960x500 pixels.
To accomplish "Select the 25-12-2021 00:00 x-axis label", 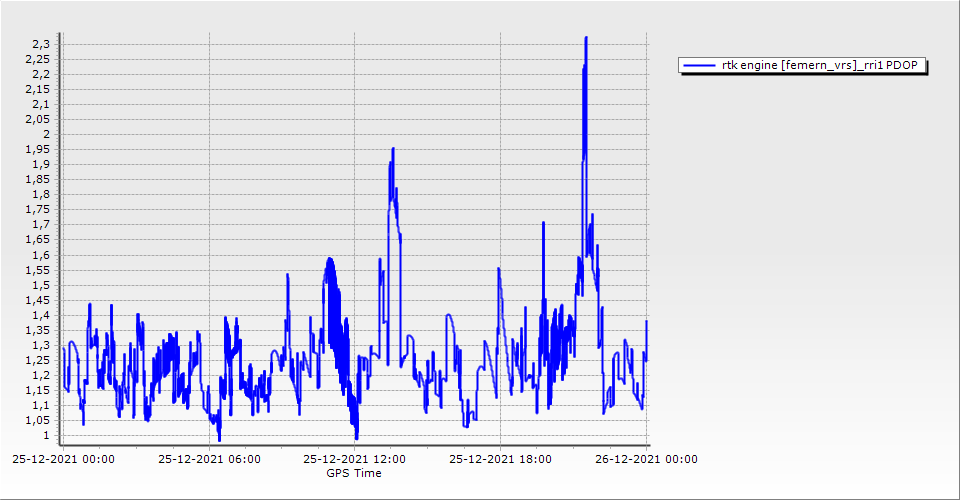I will click(63, 460).
